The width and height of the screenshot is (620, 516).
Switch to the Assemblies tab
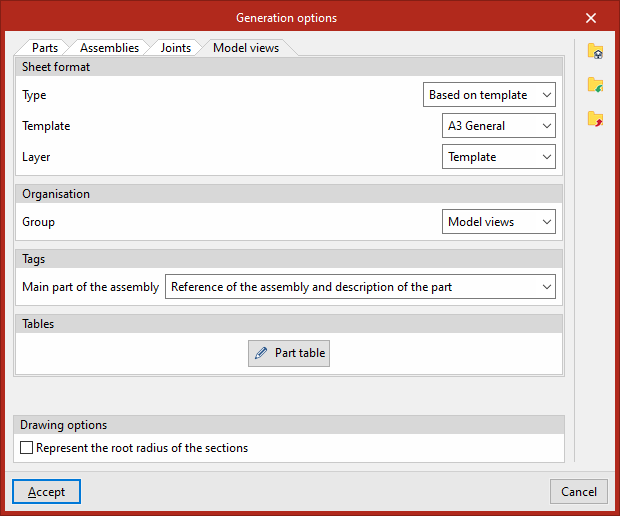click(110, 48)
